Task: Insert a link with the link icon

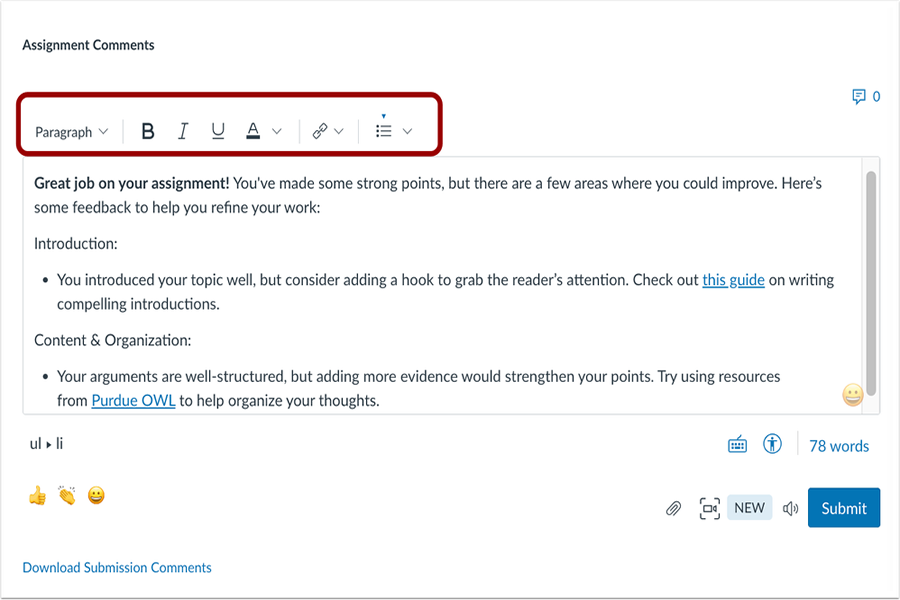Action: (x=320, y=130)
